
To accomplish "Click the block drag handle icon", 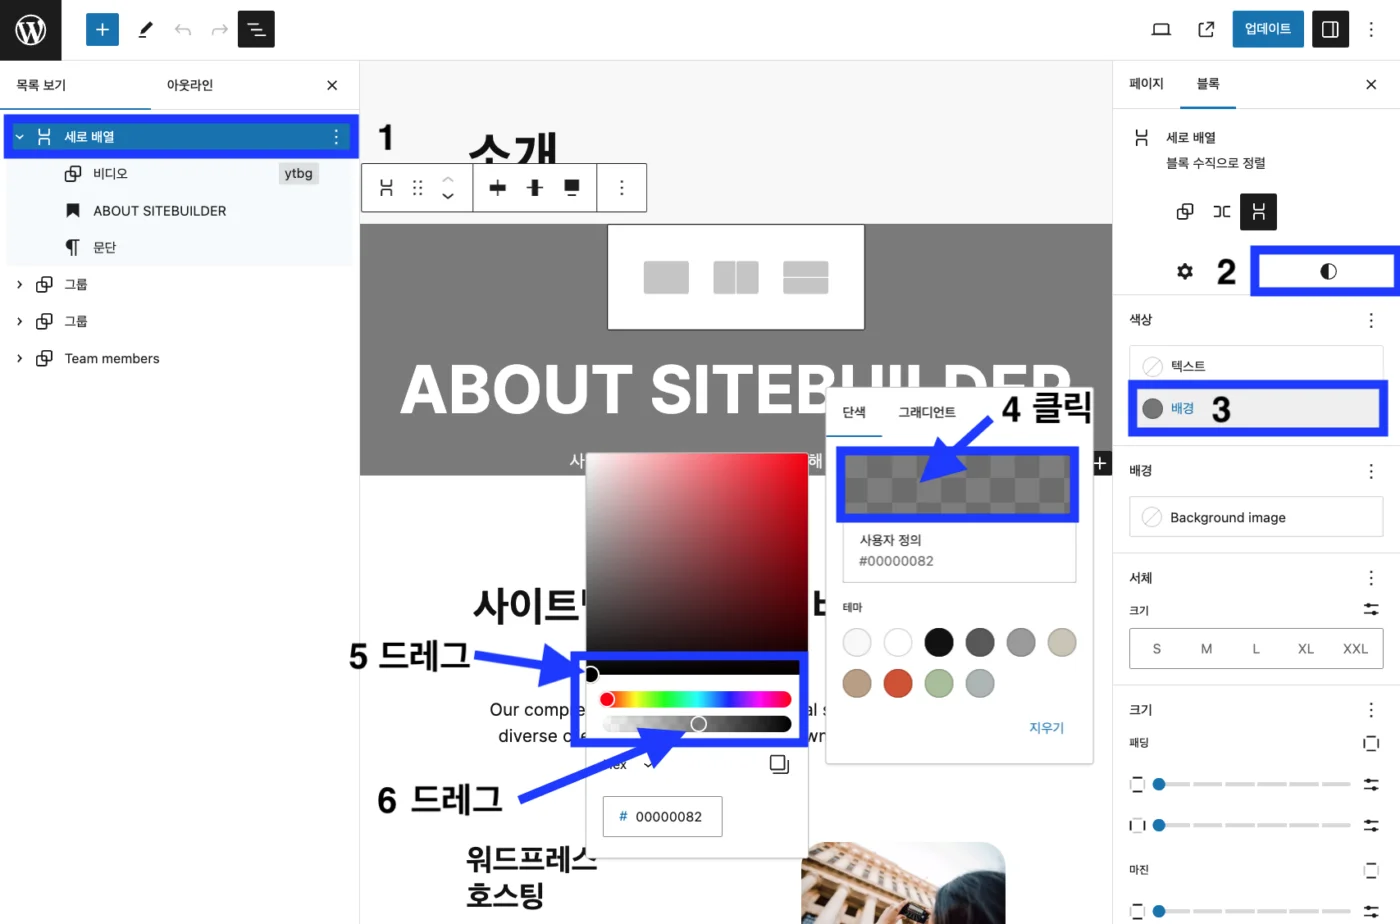I will pyautogui.click(x=418, y=188).
